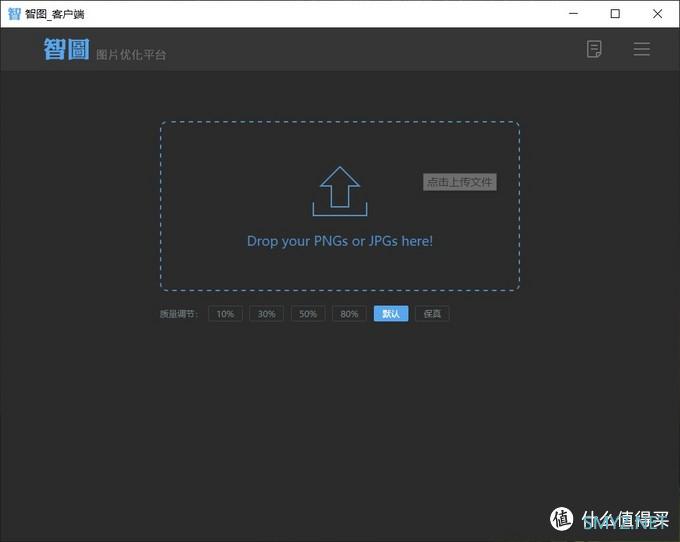Maximize the 智图 client window
The width and height of the screenshot is (680, 542).
(x=615, y=14)
